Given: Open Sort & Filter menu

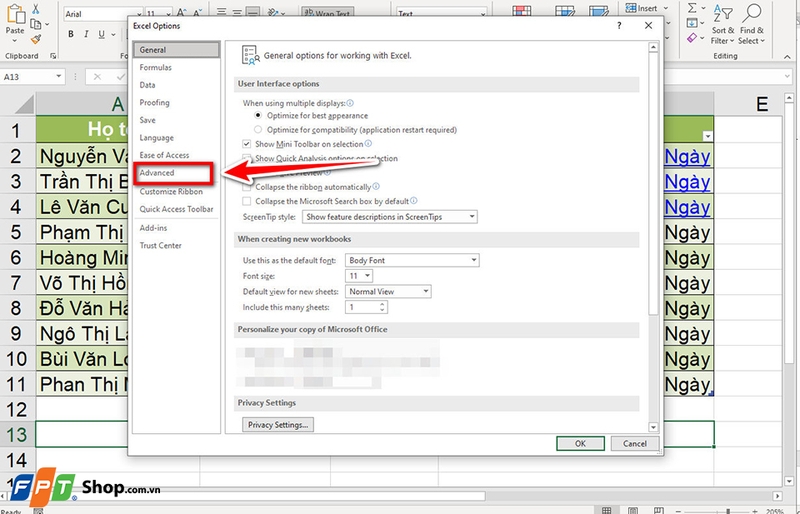Looking at the screenshot, I should [722, 25].
